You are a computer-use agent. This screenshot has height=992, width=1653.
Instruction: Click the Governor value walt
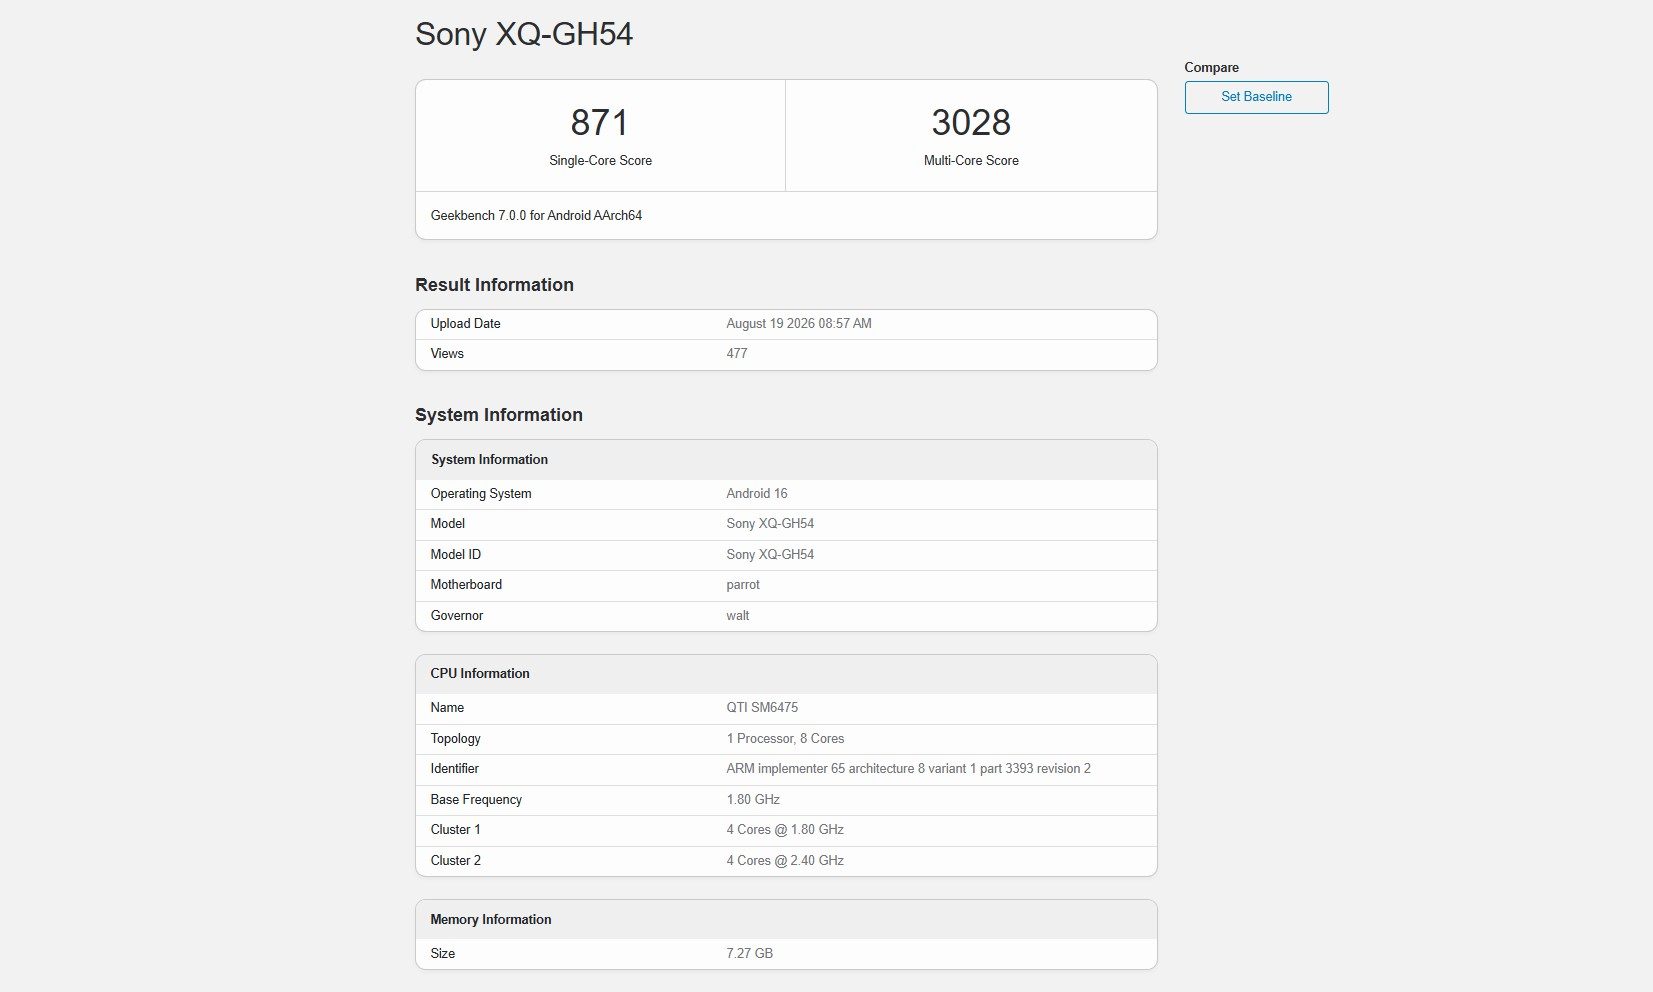tap(738, 616)
